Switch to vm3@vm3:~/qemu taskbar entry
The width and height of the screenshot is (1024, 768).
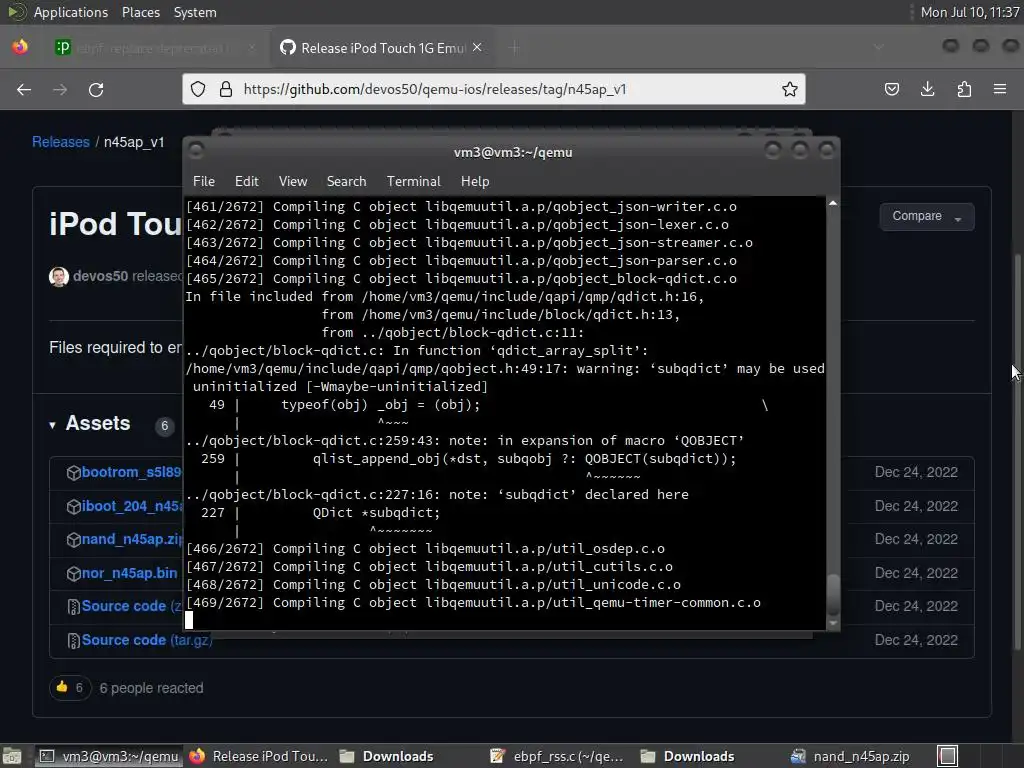[109, 756]
